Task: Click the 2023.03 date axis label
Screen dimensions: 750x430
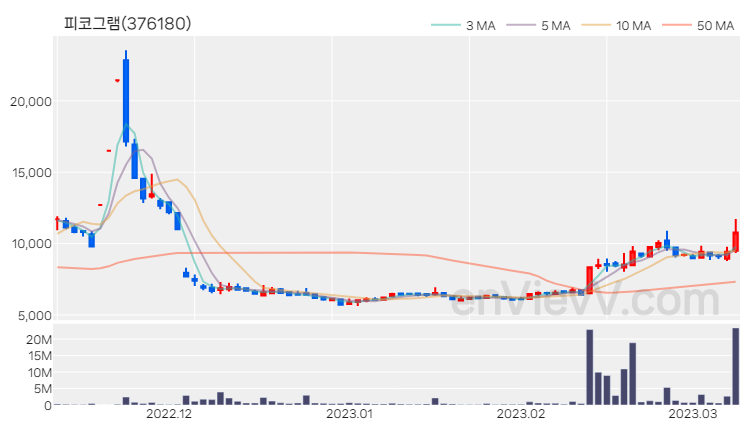Action: [x=693, y=414]
